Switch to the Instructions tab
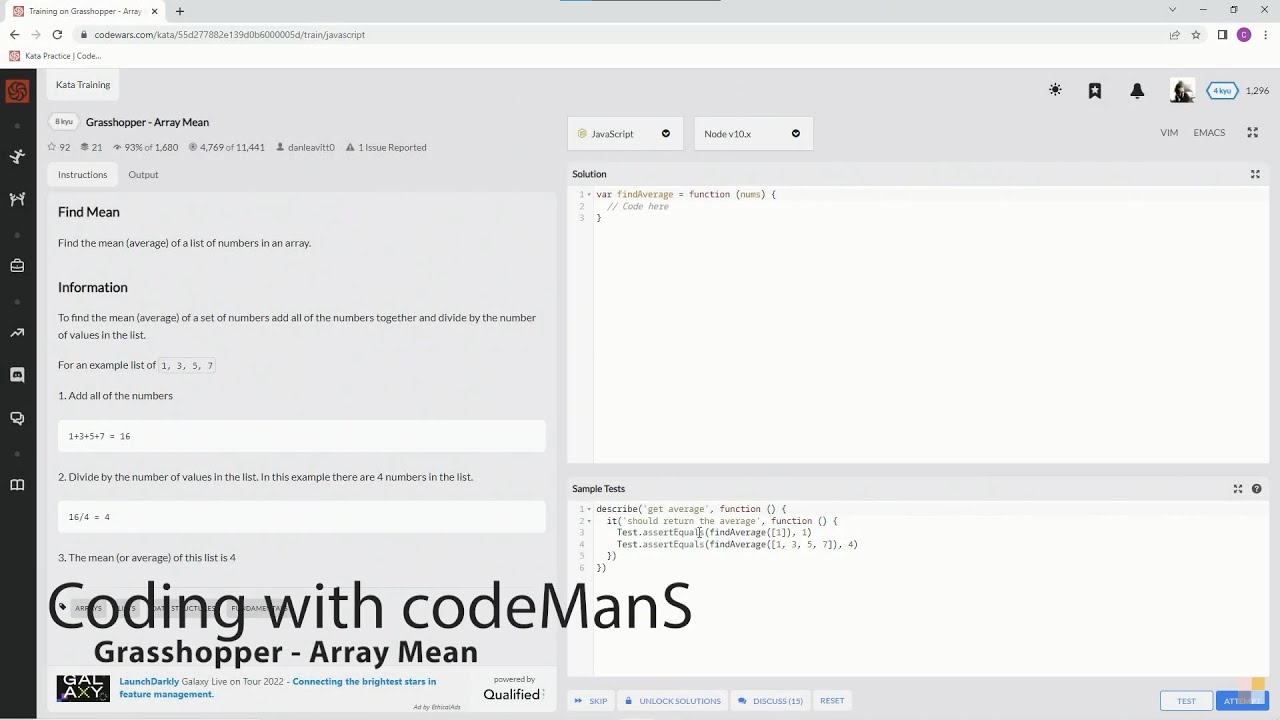Image resolution: width=1280 pixels, height=720 pixels. pos(82,175)
